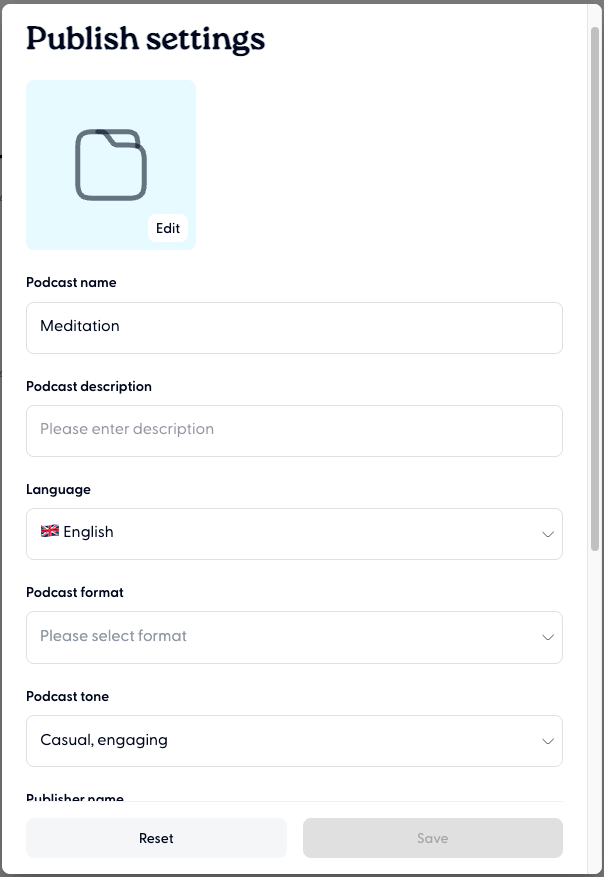The height and width of the screenshot is (877, 604).
Task: Click the 'Language' field label
Action: pyautogui.click(x=58, y=490)
